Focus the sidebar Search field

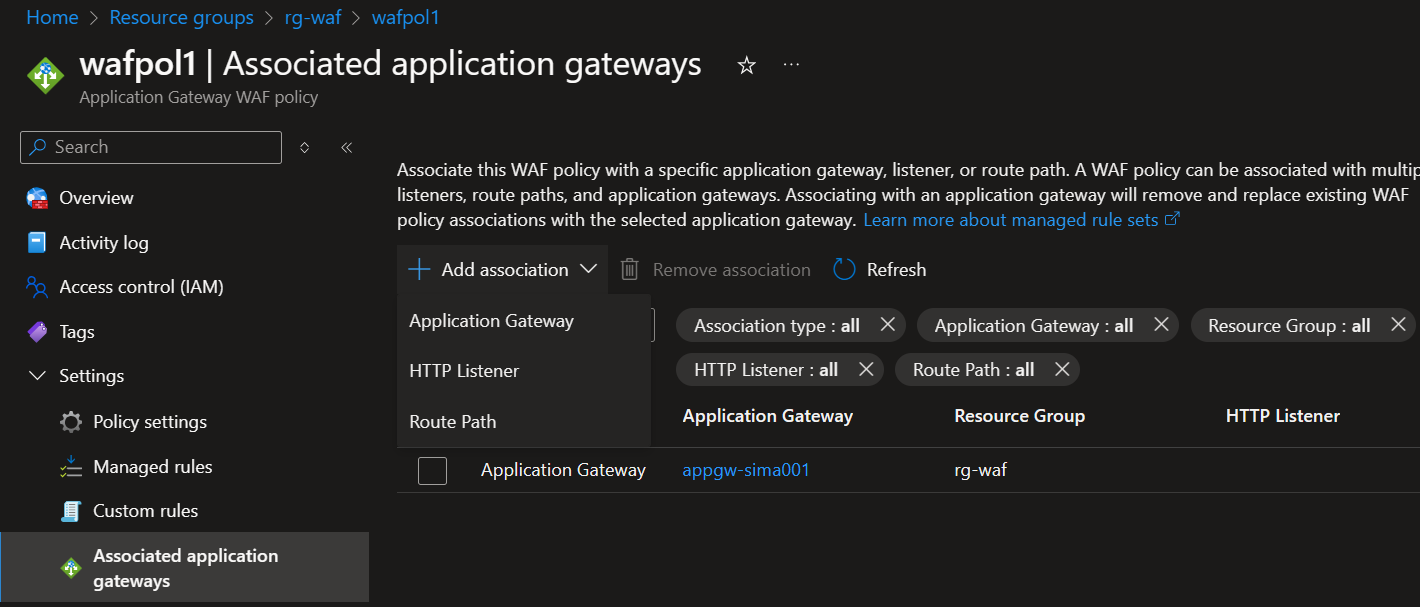[151, 147]
